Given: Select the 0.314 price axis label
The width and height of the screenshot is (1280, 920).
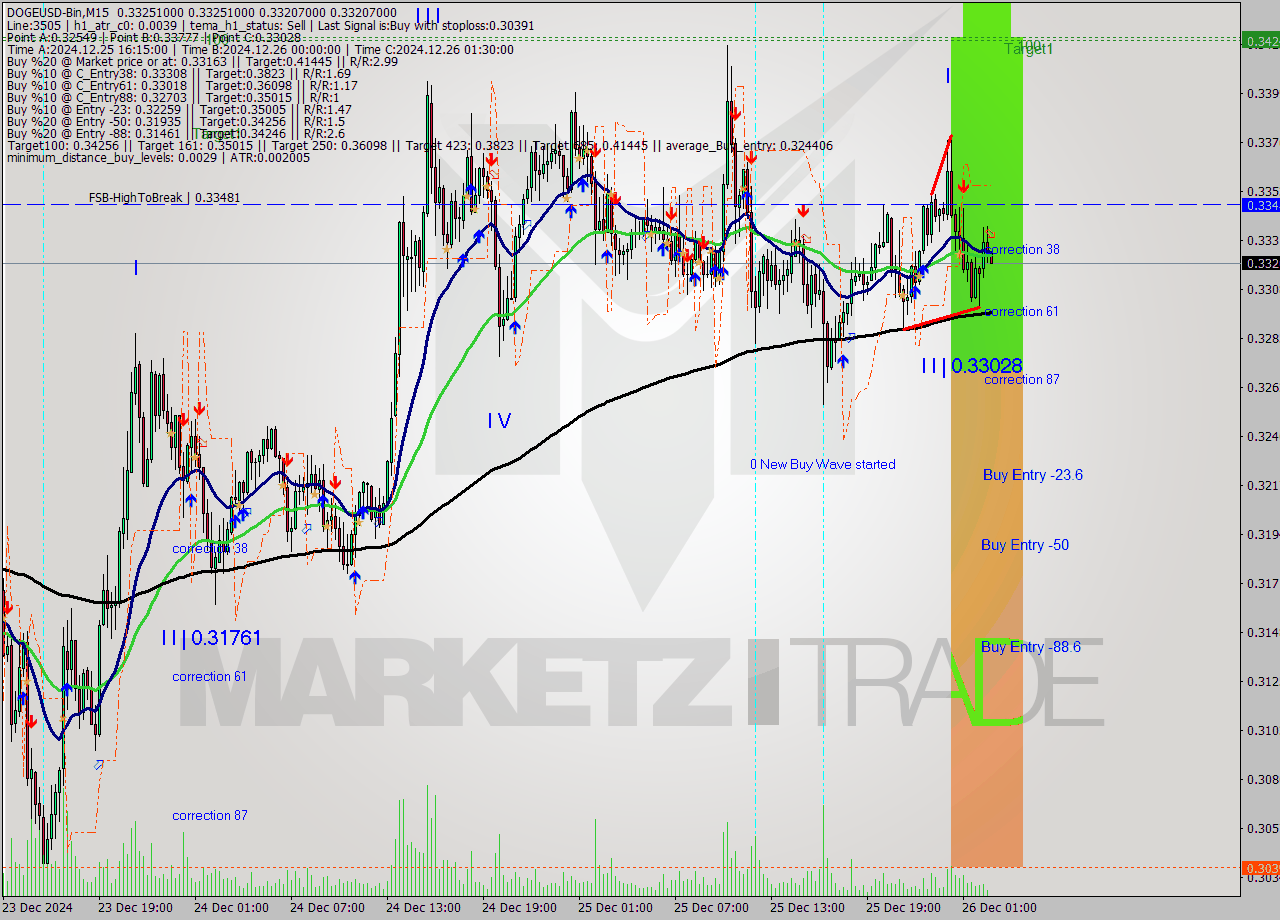Looking at the screenshot, I should pos(1261,633).
